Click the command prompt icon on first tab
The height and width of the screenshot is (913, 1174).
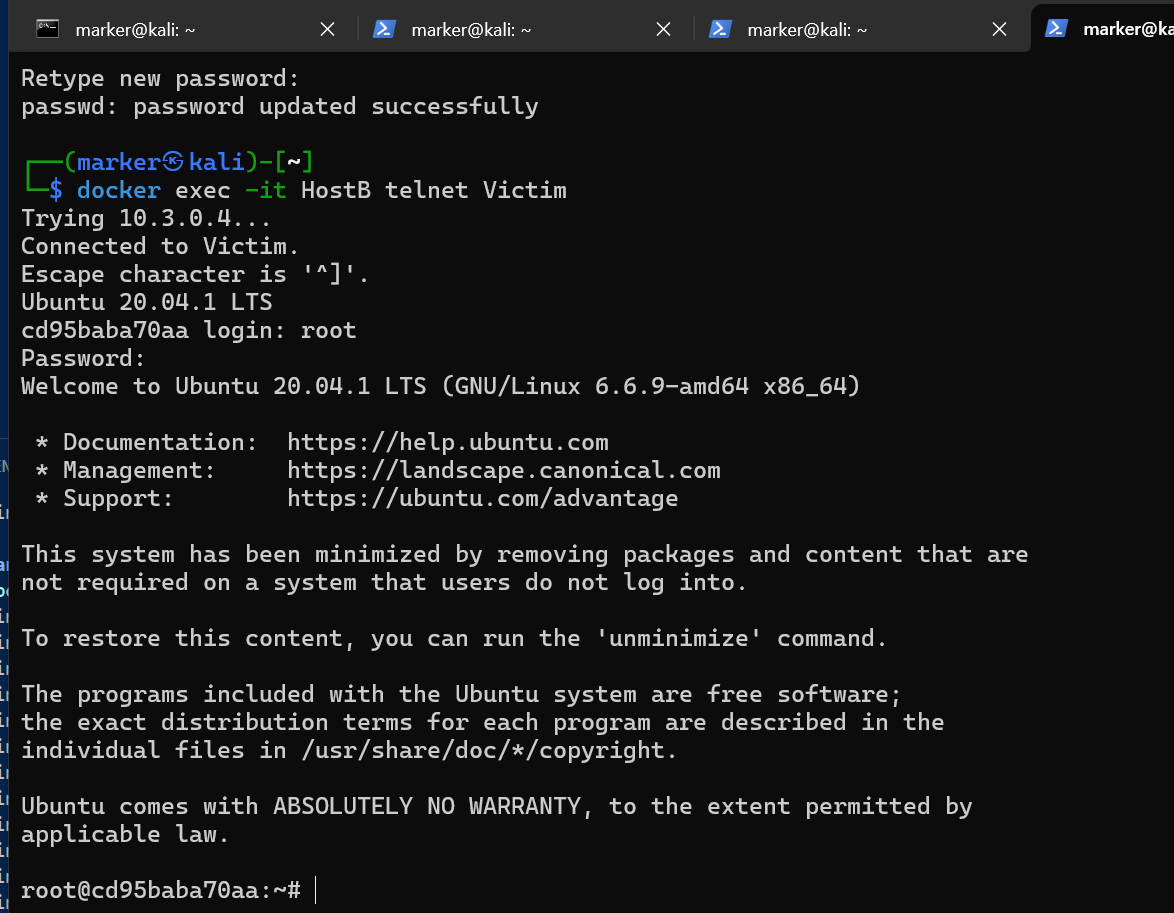tap(47, 29)
